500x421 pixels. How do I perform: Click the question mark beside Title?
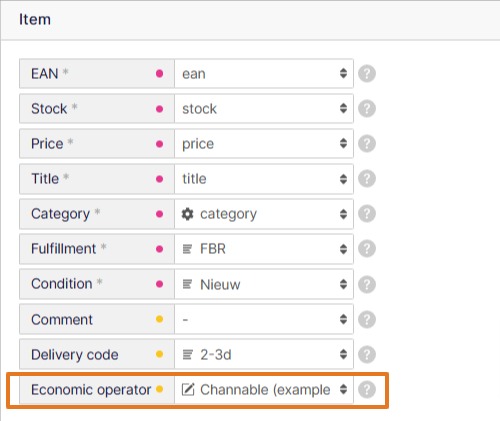click(367, 179)
